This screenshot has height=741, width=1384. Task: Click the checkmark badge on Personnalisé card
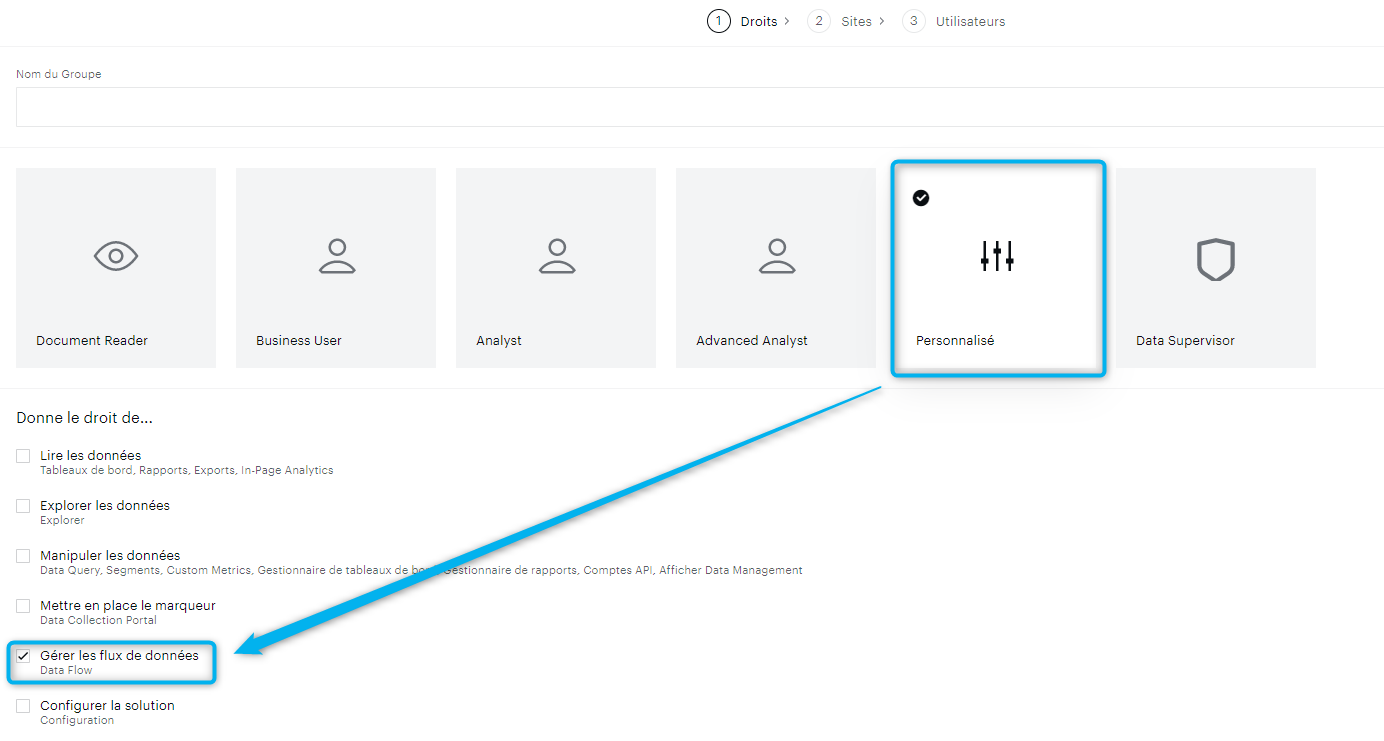(x=921, y=198)
